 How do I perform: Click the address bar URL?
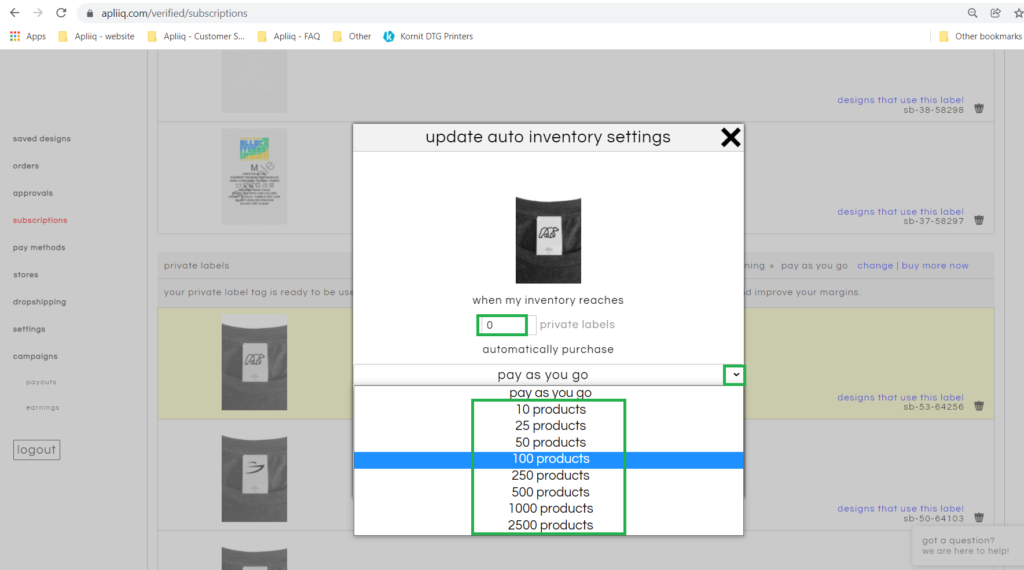pos(174,13)
